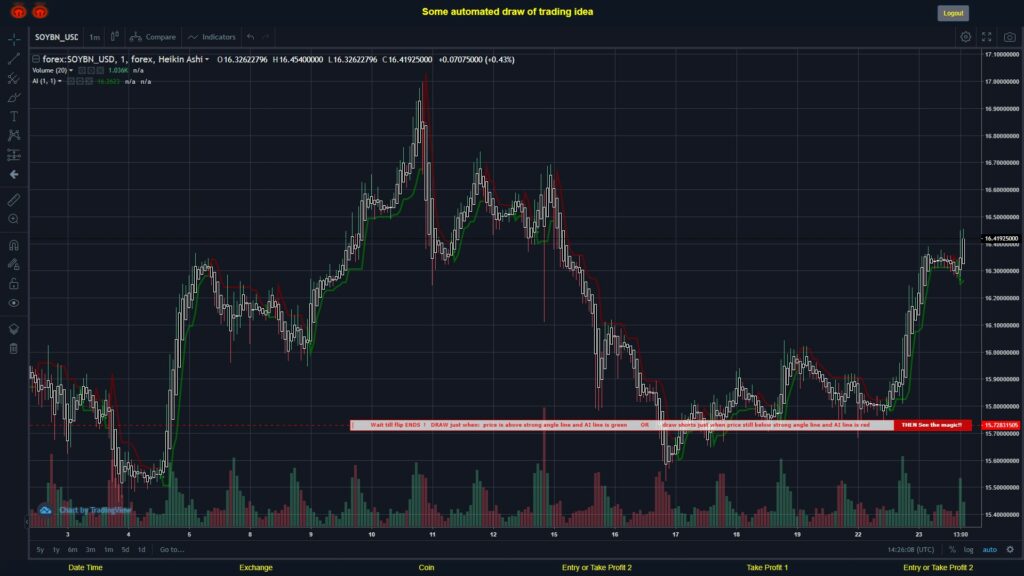The width and height of the screenshot is (1024, 576).
Task: Hide all drawings with eye icon
Action: pyautogui.click(x=14, y=303)
